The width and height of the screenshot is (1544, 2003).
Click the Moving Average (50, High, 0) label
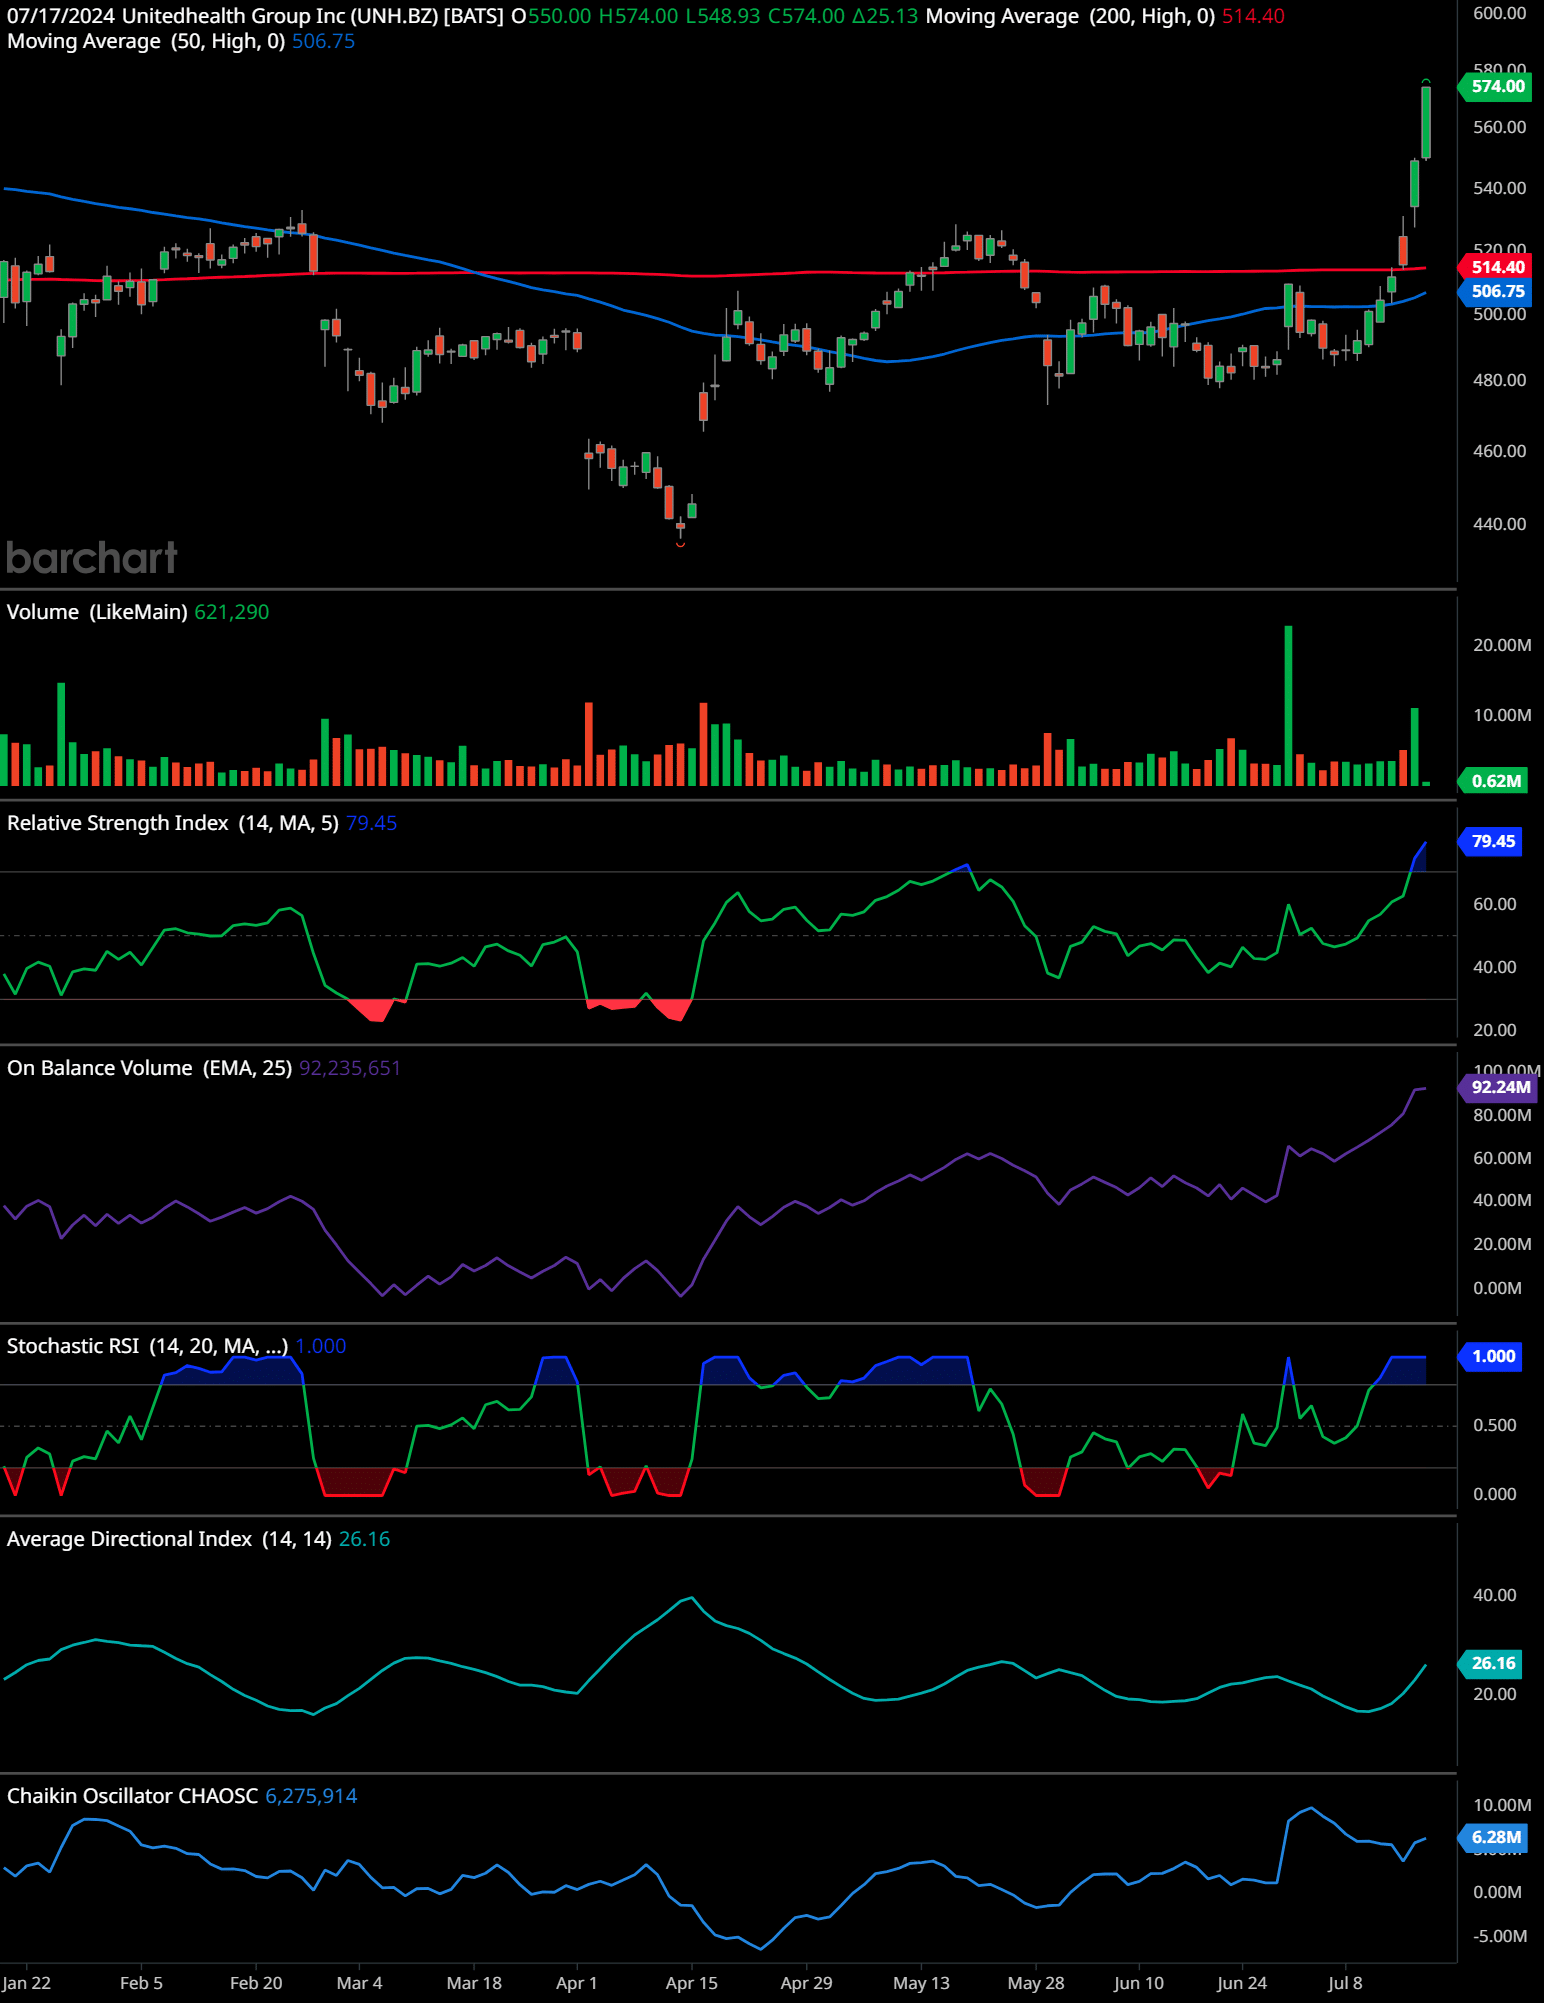point(146,41)
